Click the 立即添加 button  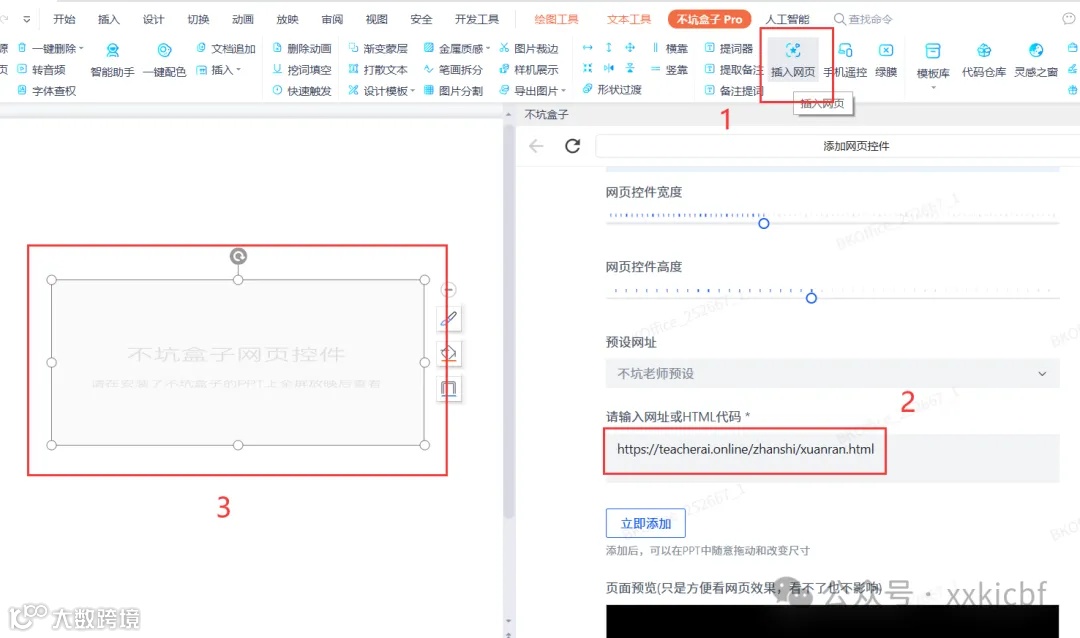click(645, 523)
